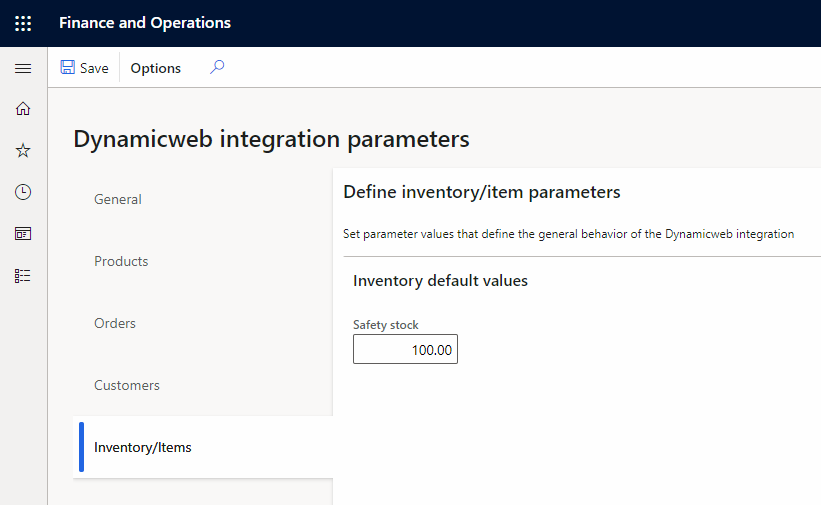Expand the navigation pane hamburger menu
Viewport: 821px width, 505px height.
[23, 68]
